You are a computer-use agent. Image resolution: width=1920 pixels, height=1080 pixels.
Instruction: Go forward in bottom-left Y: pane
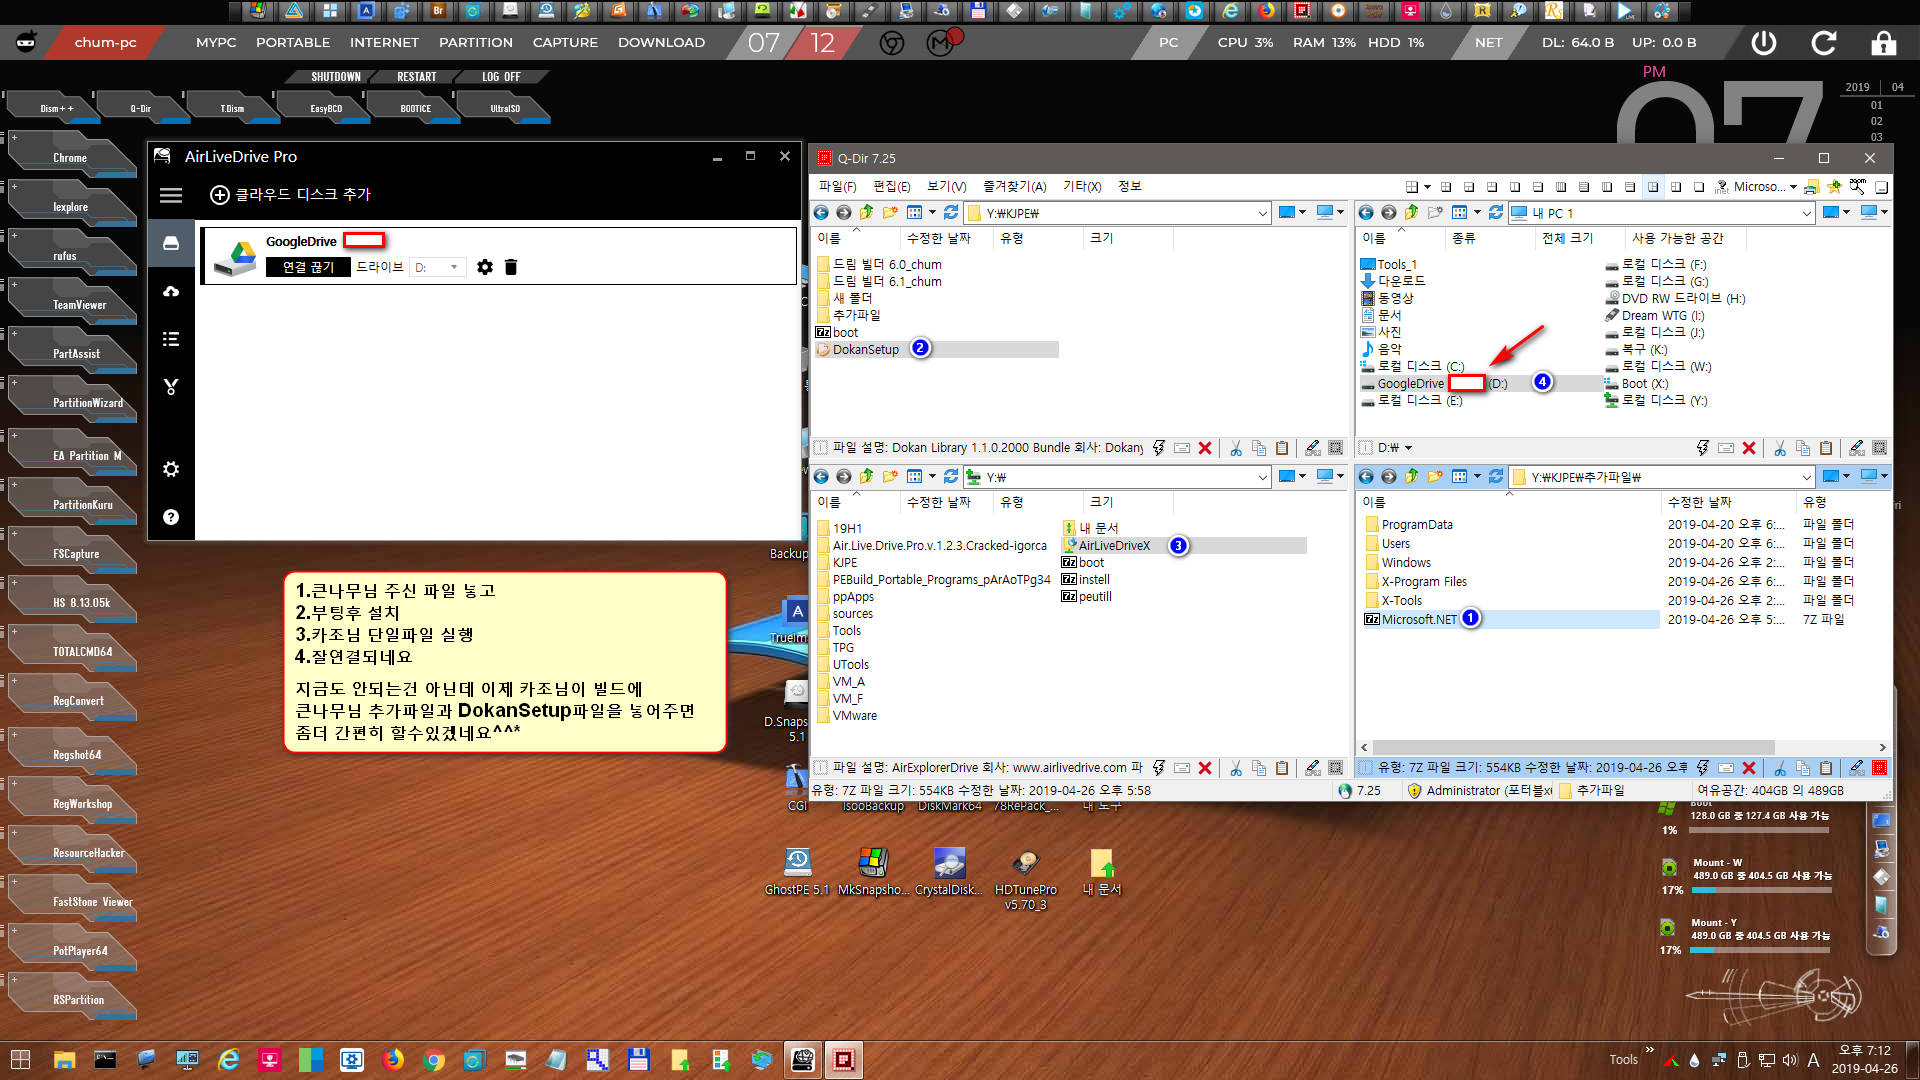click(844, 477)
